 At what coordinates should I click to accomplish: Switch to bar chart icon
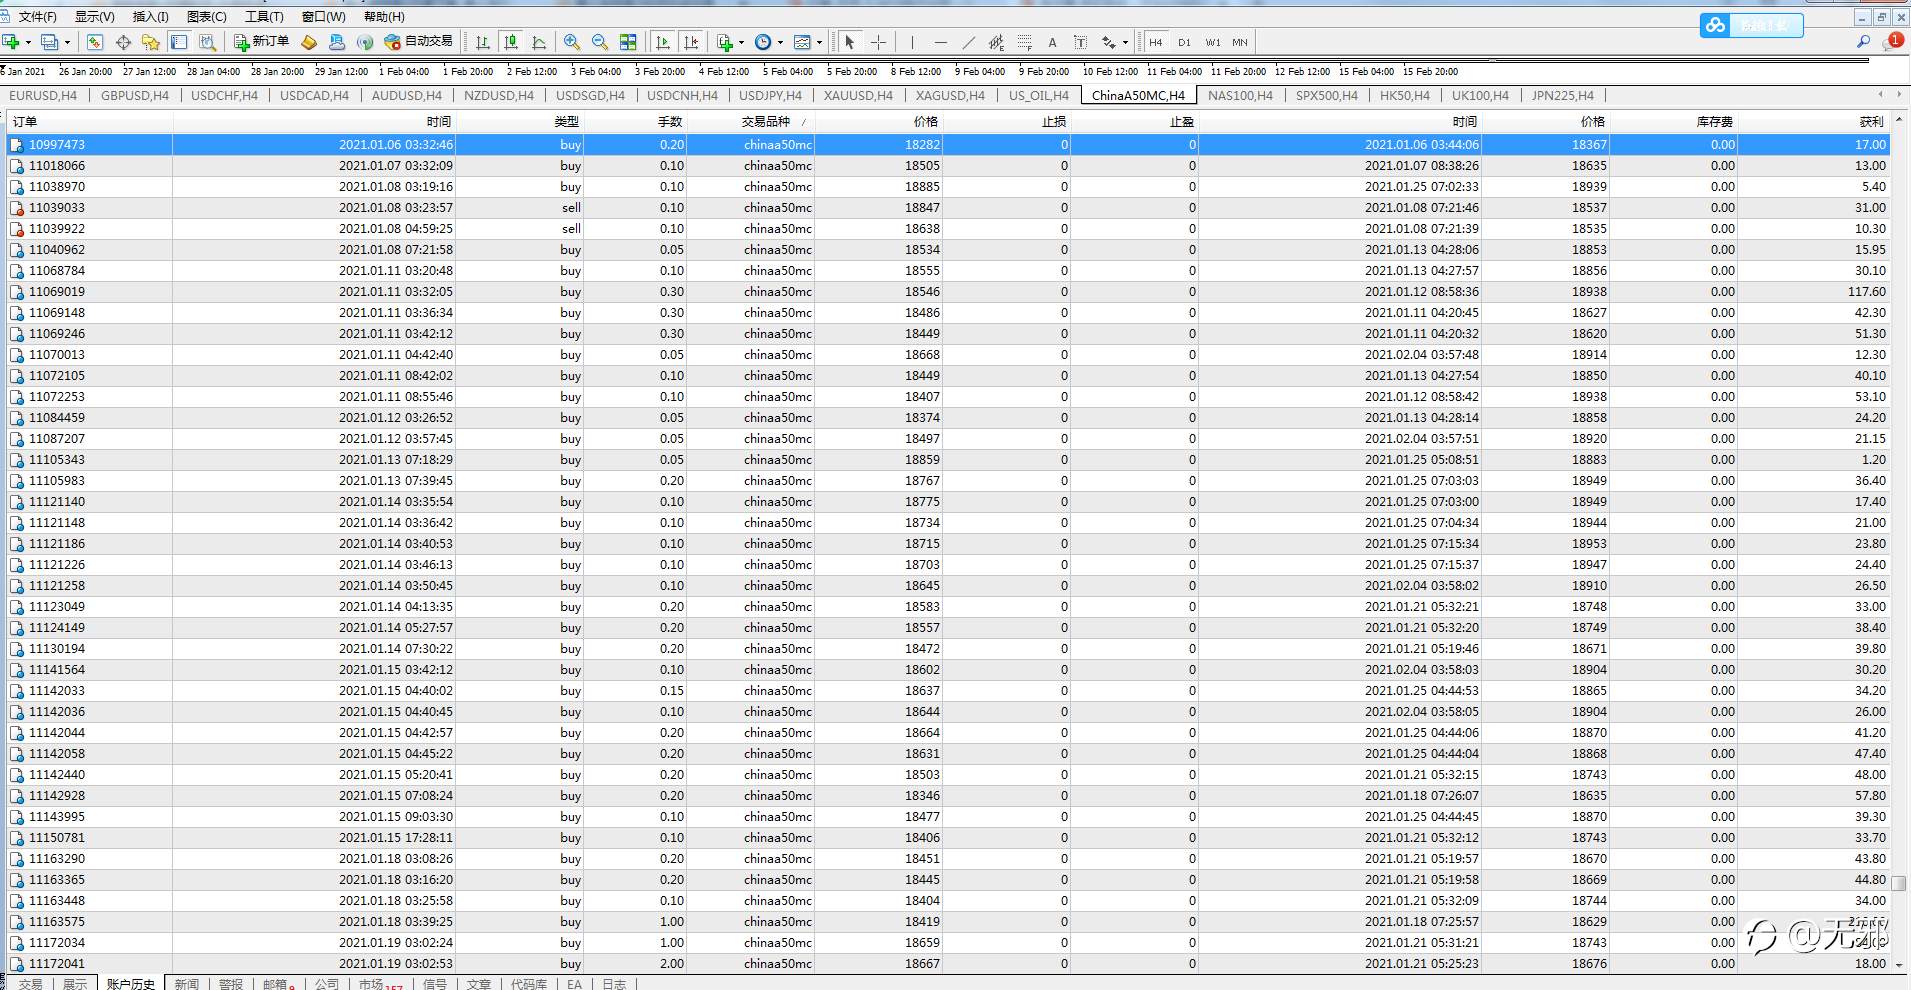483,42
